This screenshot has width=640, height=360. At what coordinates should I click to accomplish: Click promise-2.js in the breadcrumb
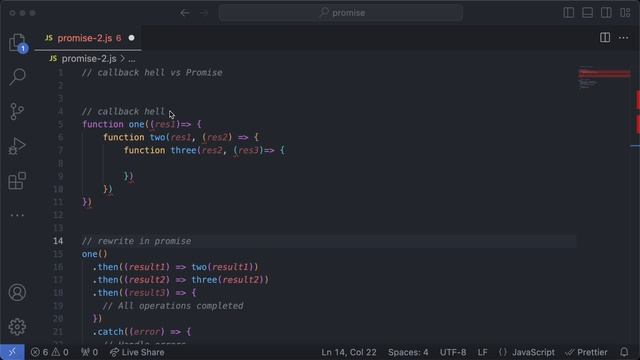click(x=89, y=59)
